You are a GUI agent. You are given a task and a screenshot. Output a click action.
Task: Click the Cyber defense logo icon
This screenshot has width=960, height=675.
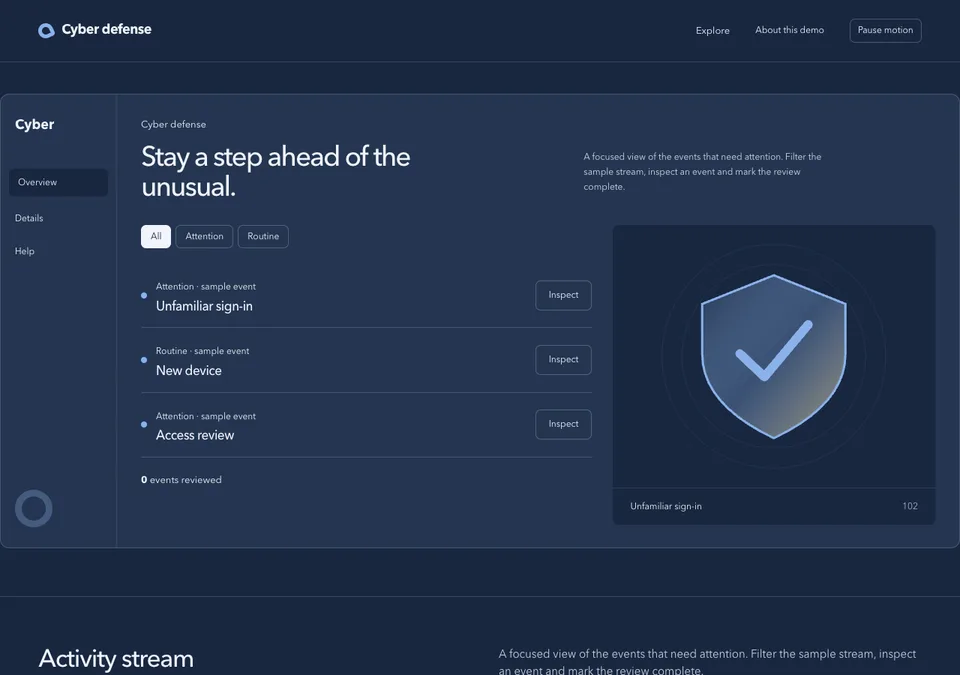46,30
